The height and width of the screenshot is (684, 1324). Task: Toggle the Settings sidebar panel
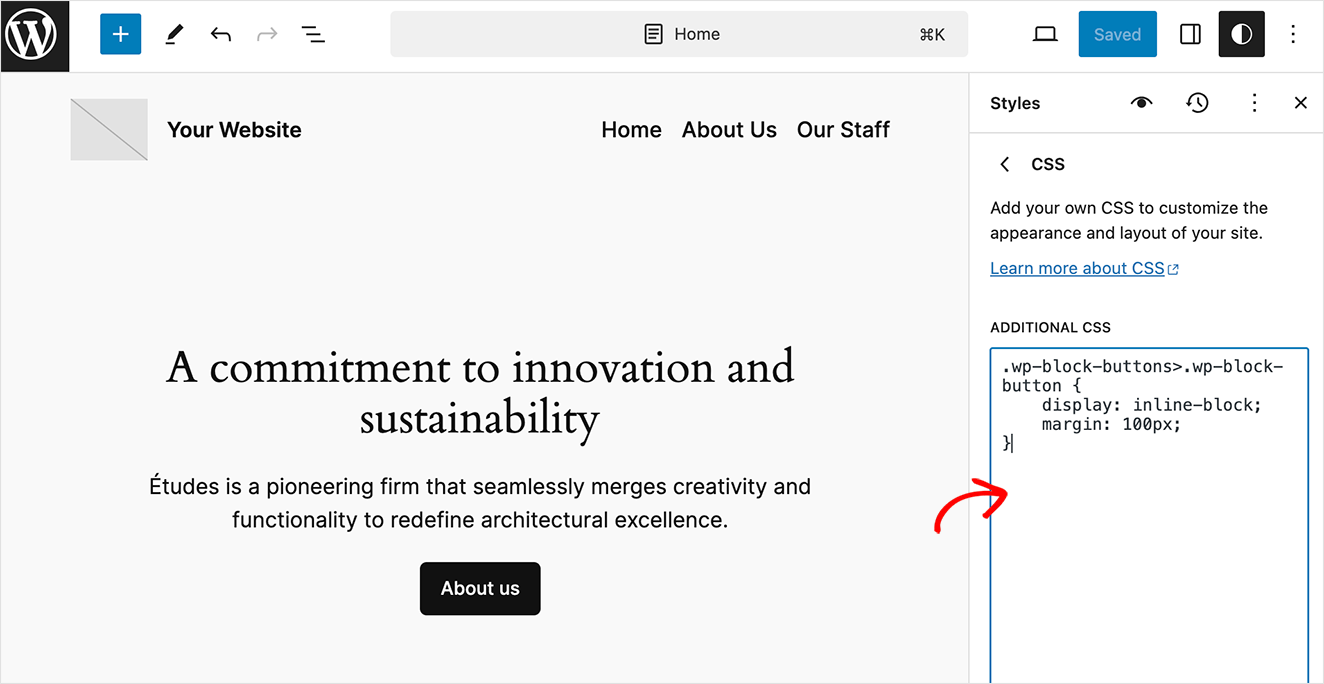[1189, 33]
